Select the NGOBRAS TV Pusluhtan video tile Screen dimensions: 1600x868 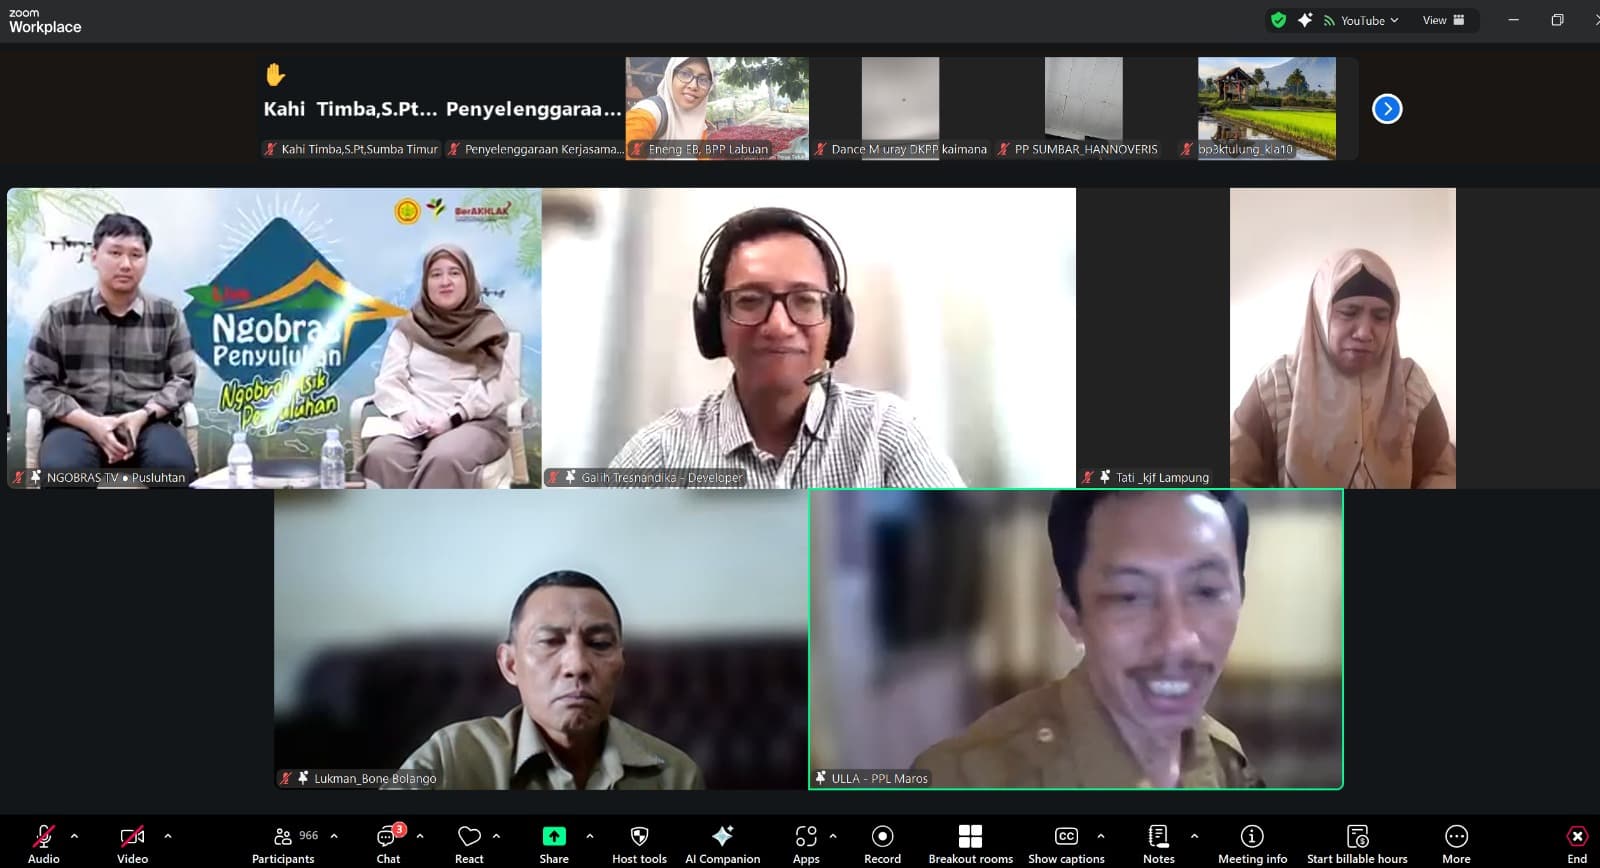tap(274, 338)
